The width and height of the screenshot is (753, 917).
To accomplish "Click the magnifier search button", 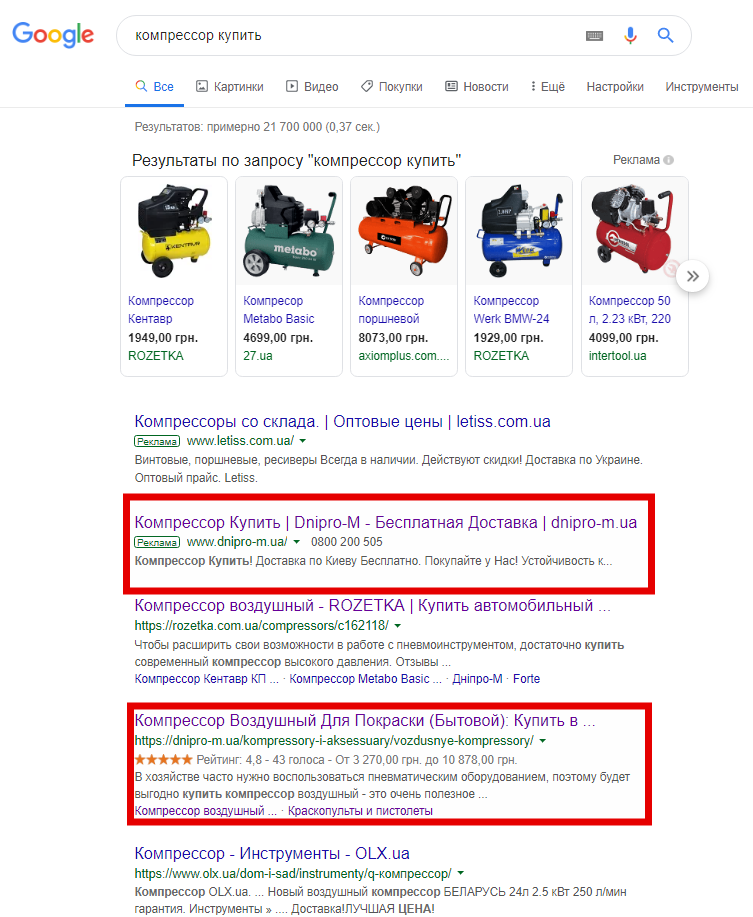I will click(666, 36).
